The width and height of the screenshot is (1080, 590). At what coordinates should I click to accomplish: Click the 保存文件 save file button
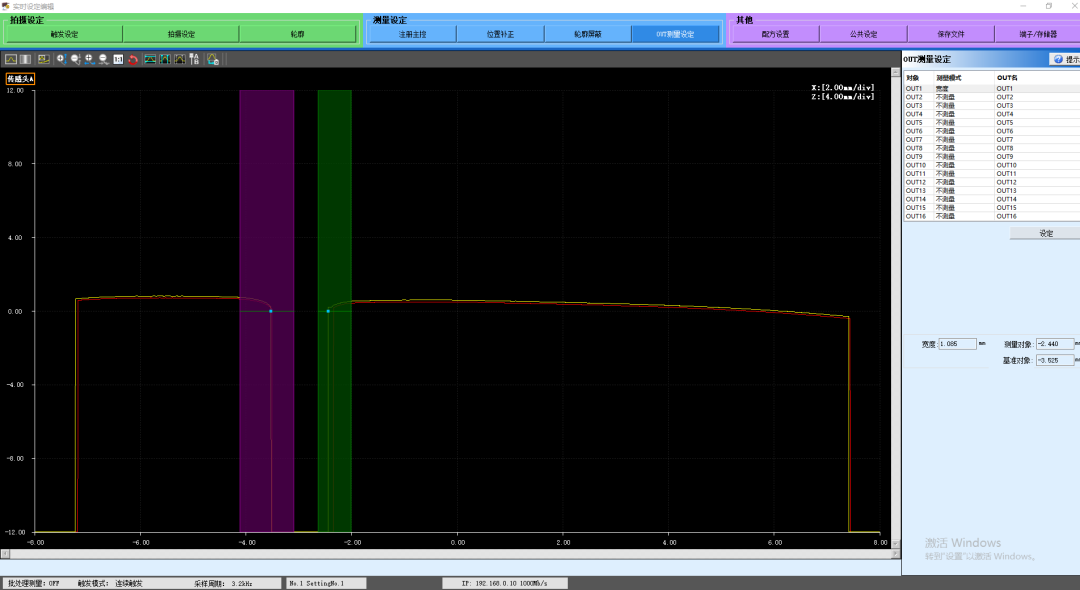[951, 34]
